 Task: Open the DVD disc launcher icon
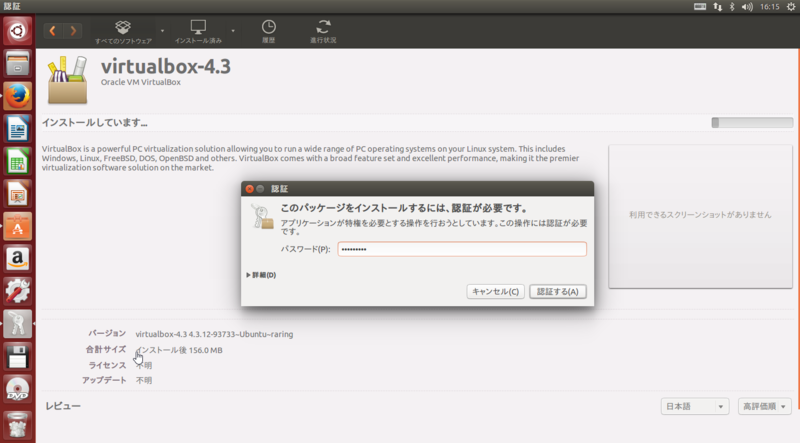coord(17,389)
